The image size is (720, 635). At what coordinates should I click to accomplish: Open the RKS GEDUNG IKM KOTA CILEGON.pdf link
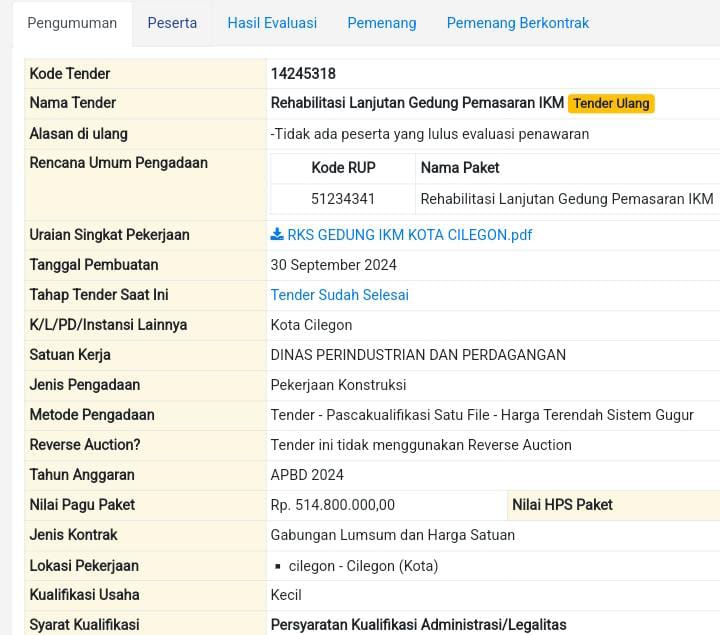click(409, 235)
